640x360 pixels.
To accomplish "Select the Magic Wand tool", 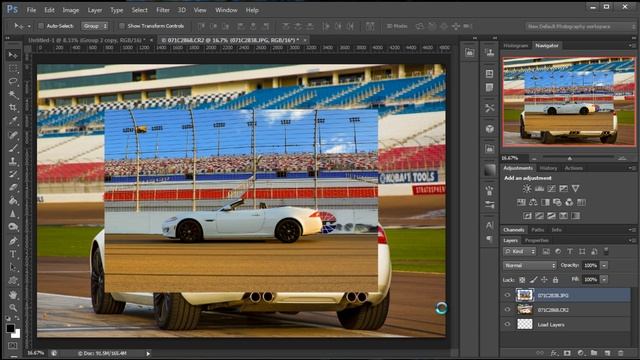I will tap(13, 95).
